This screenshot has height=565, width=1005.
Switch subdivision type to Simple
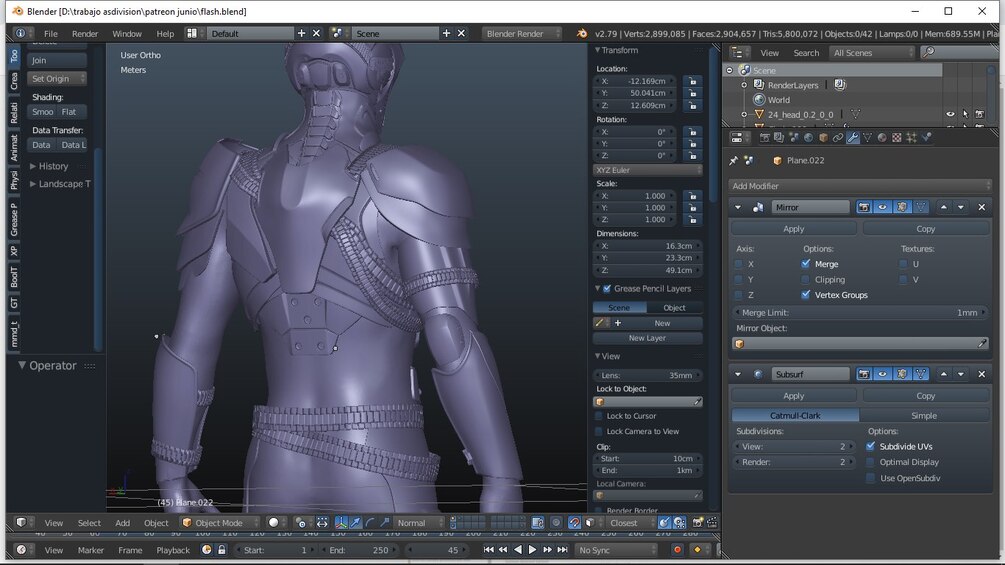pyautogui.click(x=925, y=415)
